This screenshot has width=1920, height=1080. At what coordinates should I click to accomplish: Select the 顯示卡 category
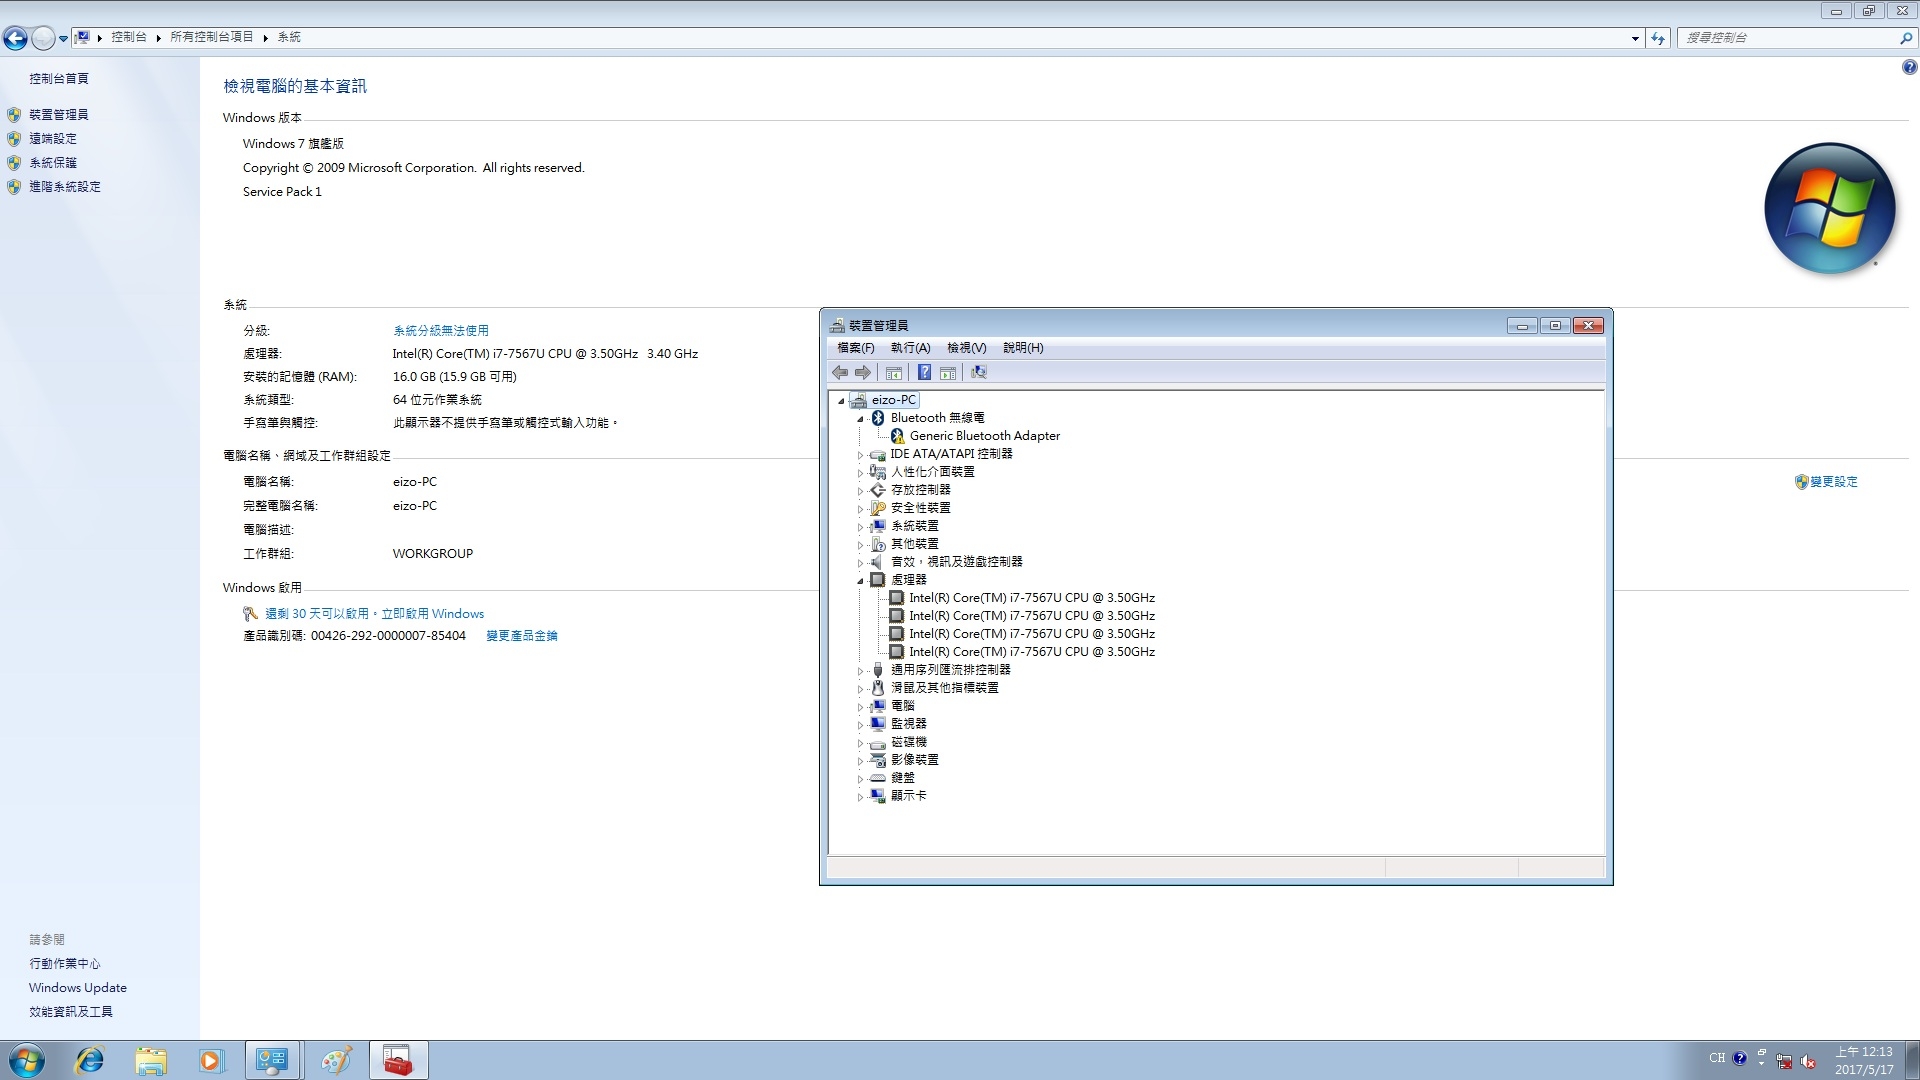(908, 796)
